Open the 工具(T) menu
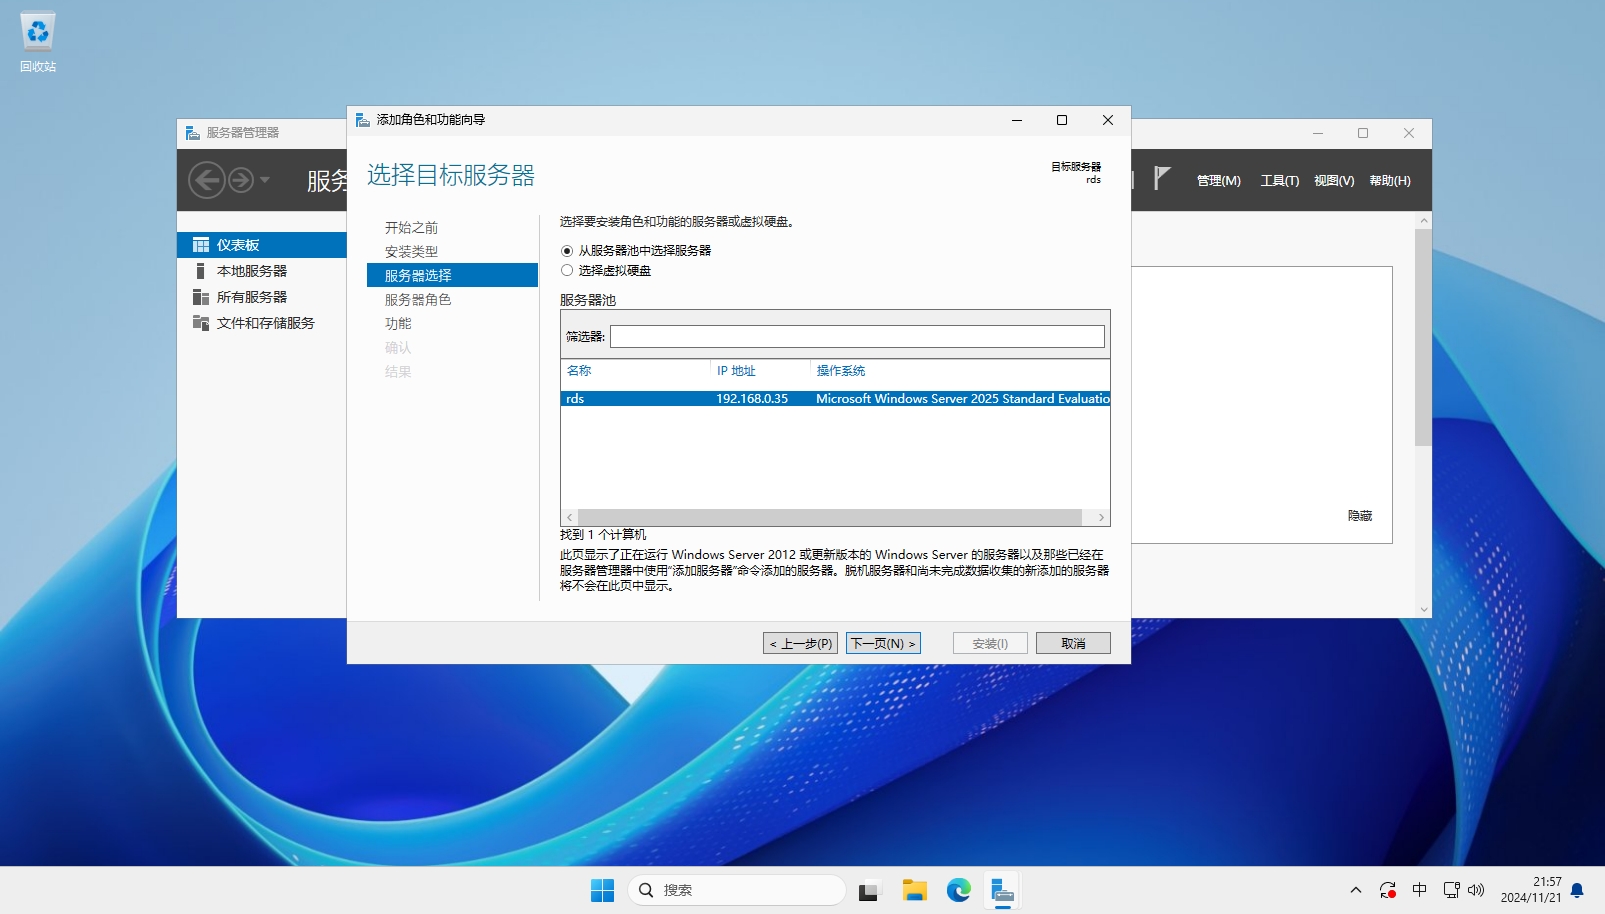This screenshot has height=914, width=1605. click(x=1279, y=181)
